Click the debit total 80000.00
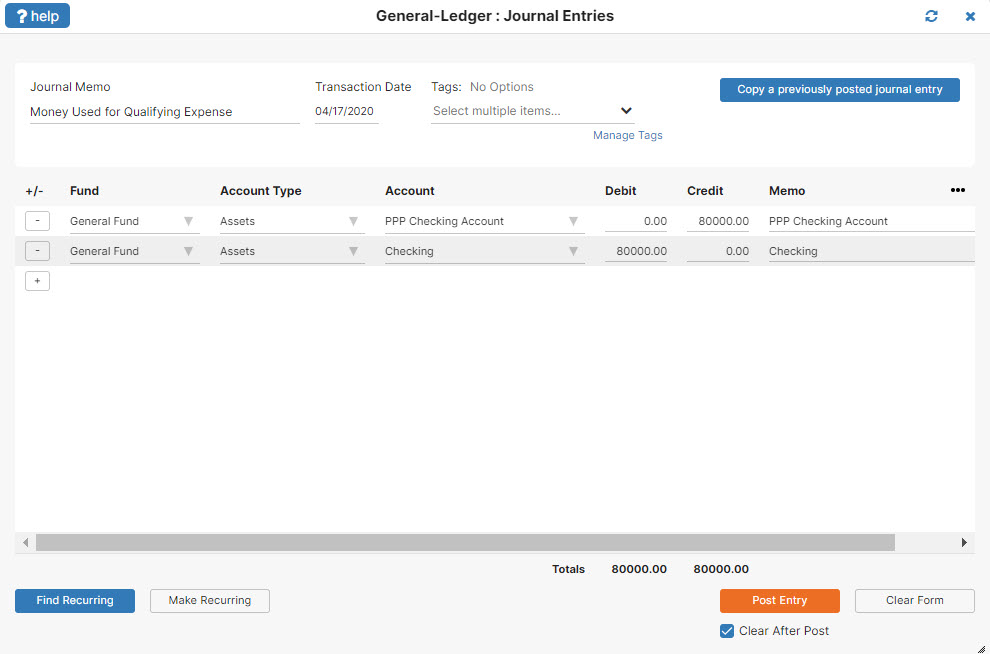The width and height of the screenshot is (990, 654). 639,569
